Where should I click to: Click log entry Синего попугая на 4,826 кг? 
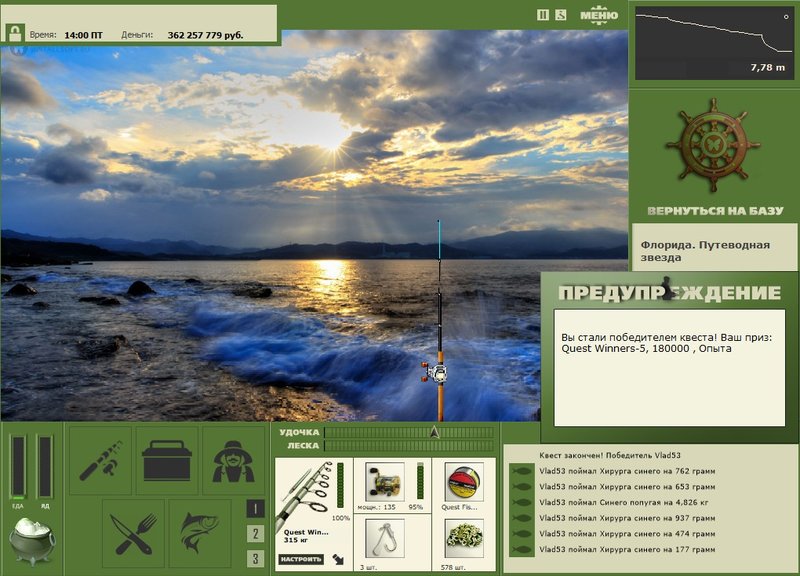pos(623,503)
